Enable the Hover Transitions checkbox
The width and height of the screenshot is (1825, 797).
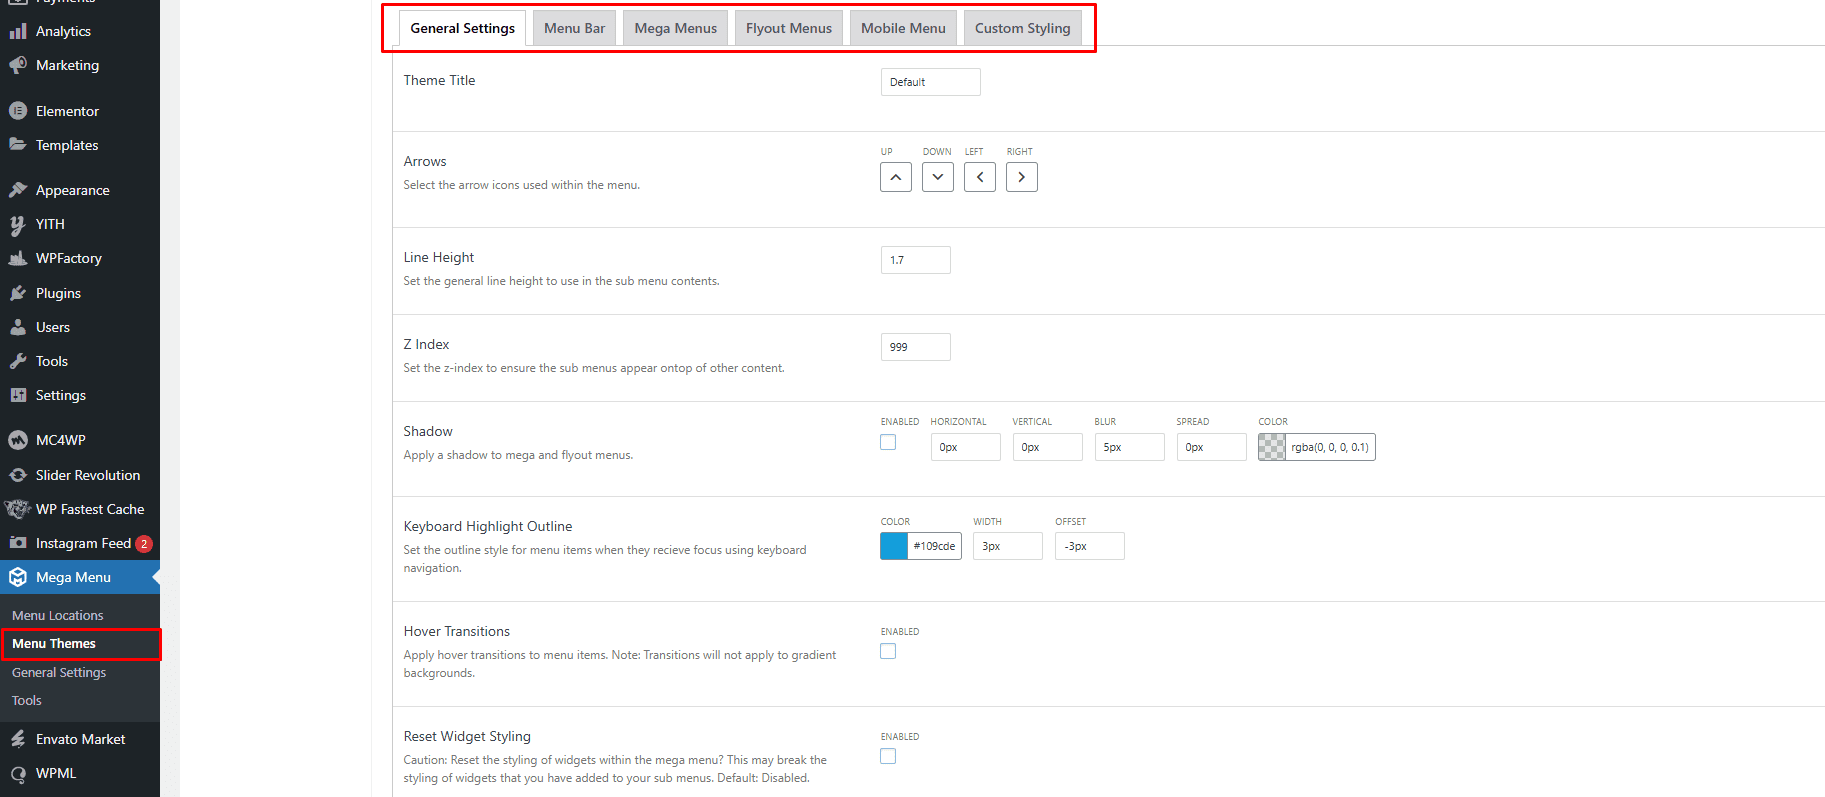tap(888, 652)
